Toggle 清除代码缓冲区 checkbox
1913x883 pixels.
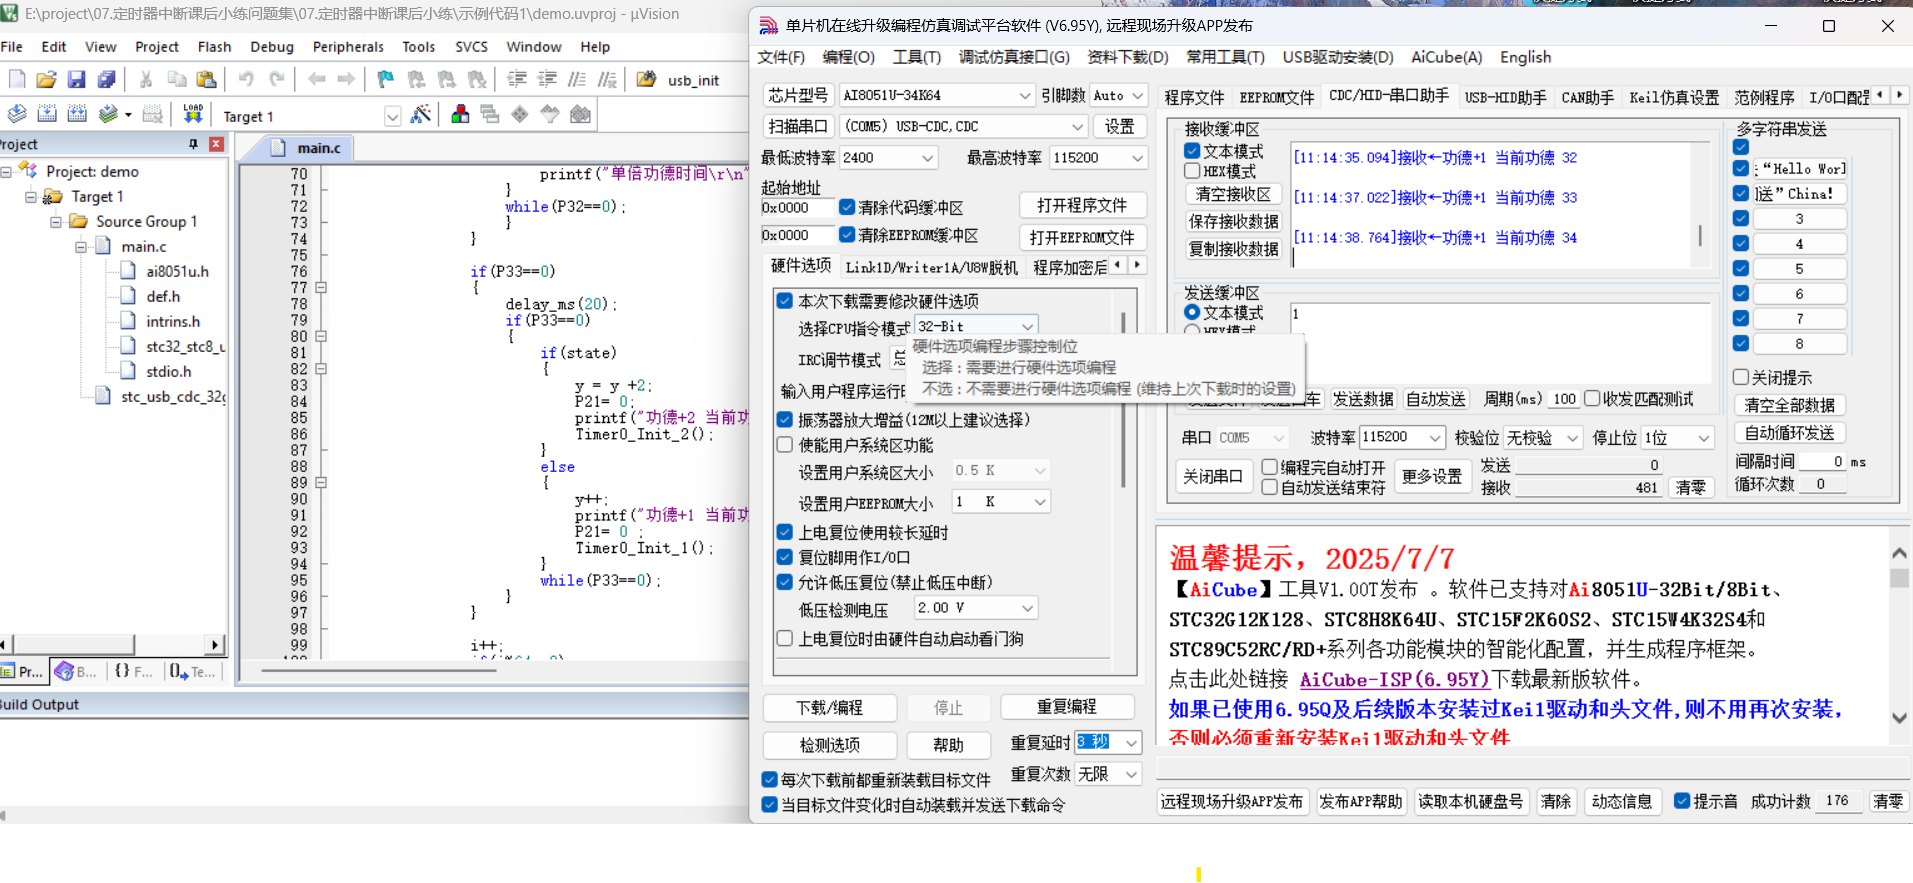click(847, 207)
